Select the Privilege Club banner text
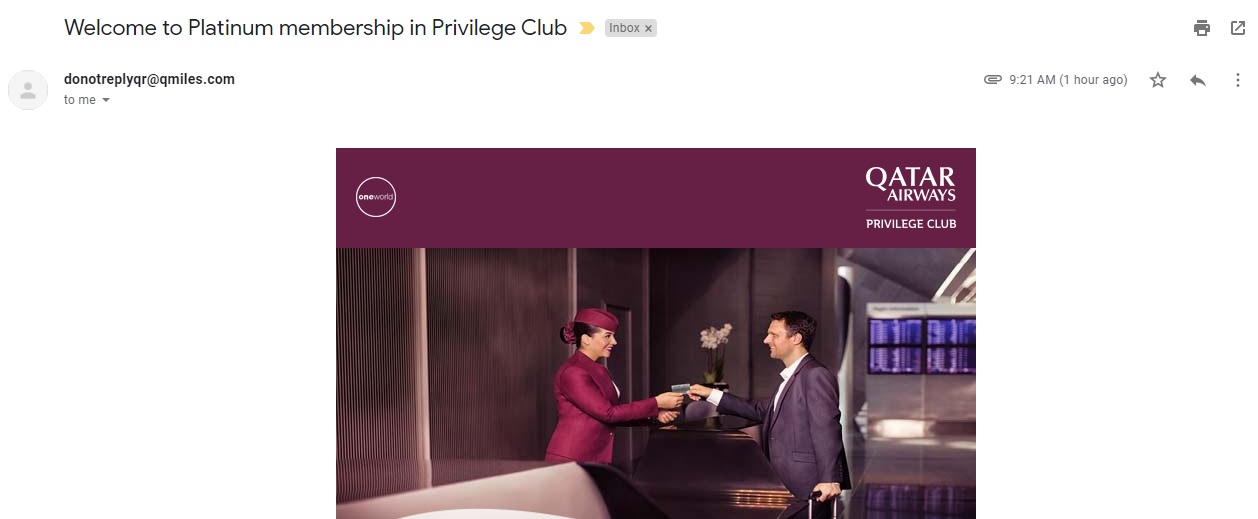Screen dimensions: 1258x519 coord(911,224)
